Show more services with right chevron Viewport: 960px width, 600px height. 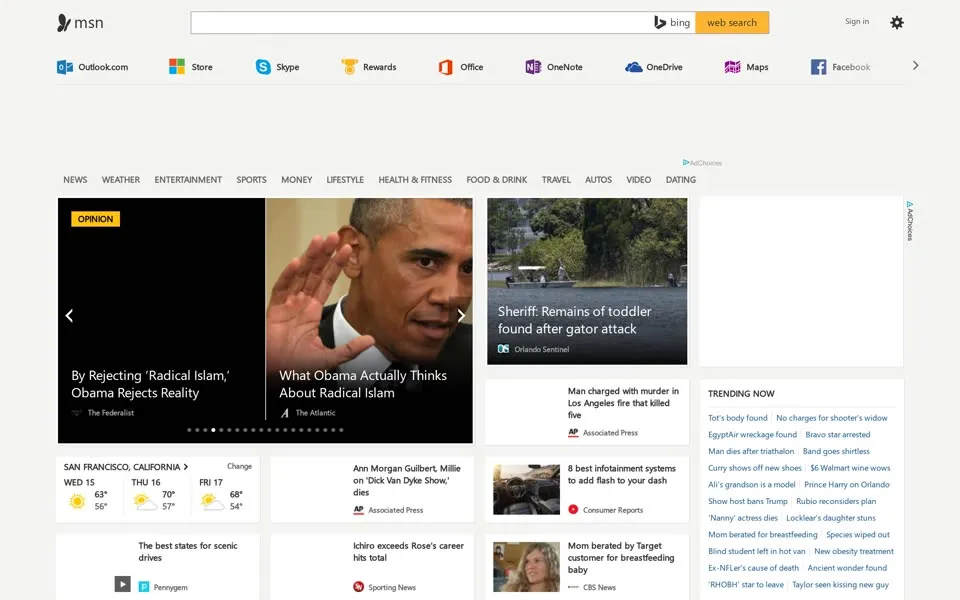(x=915, y=66)
